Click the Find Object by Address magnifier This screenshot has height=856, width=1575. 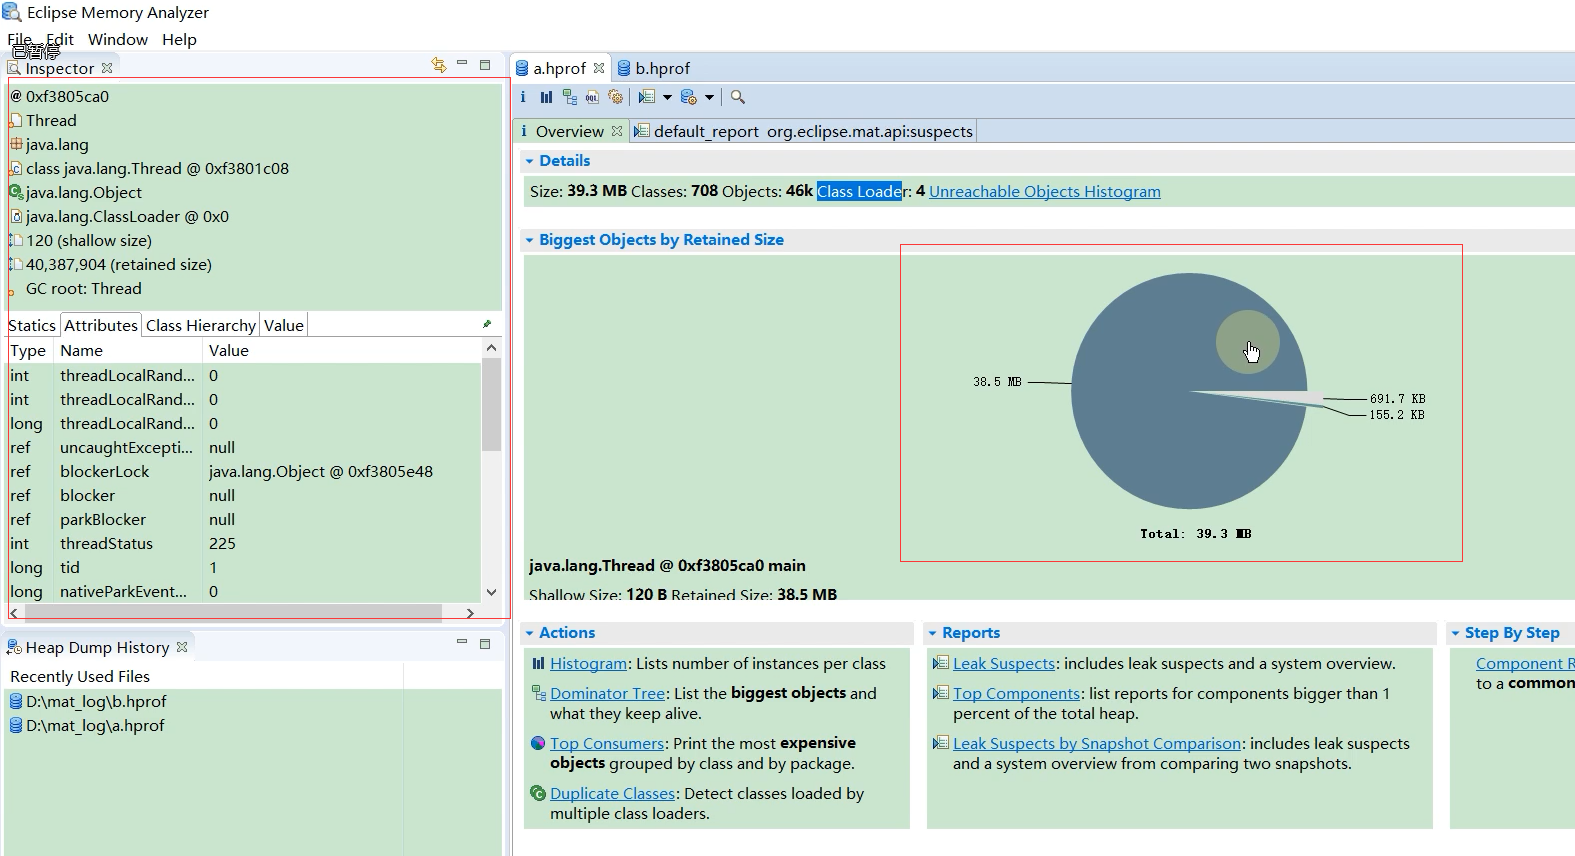click(x=738, y=97)
